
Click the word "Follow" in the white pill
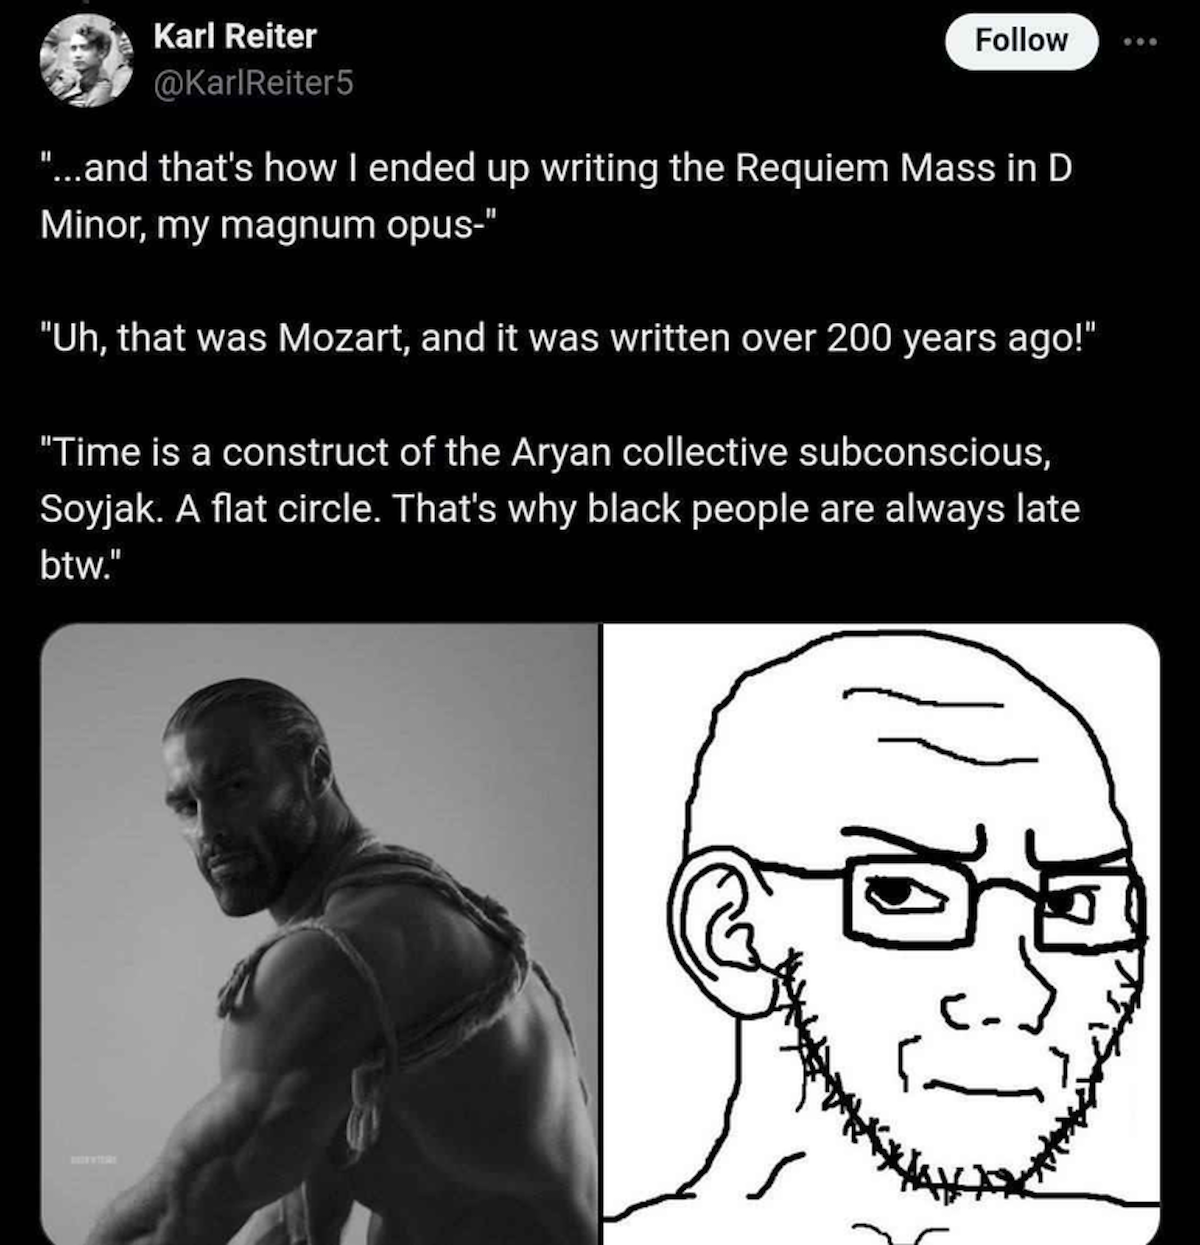tap(1021, 41)
